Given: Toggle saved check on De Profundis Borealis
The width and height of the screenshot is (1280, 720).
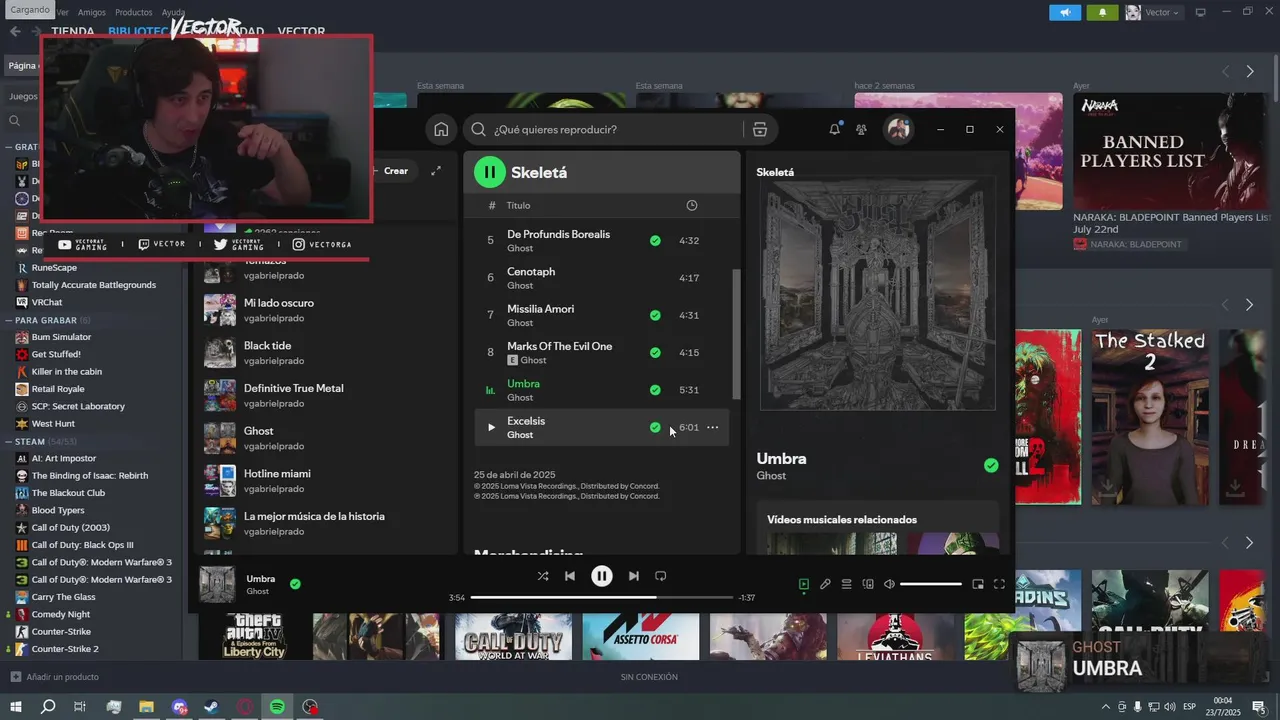Looking at the screenshot, I should [x=655, y=240].
